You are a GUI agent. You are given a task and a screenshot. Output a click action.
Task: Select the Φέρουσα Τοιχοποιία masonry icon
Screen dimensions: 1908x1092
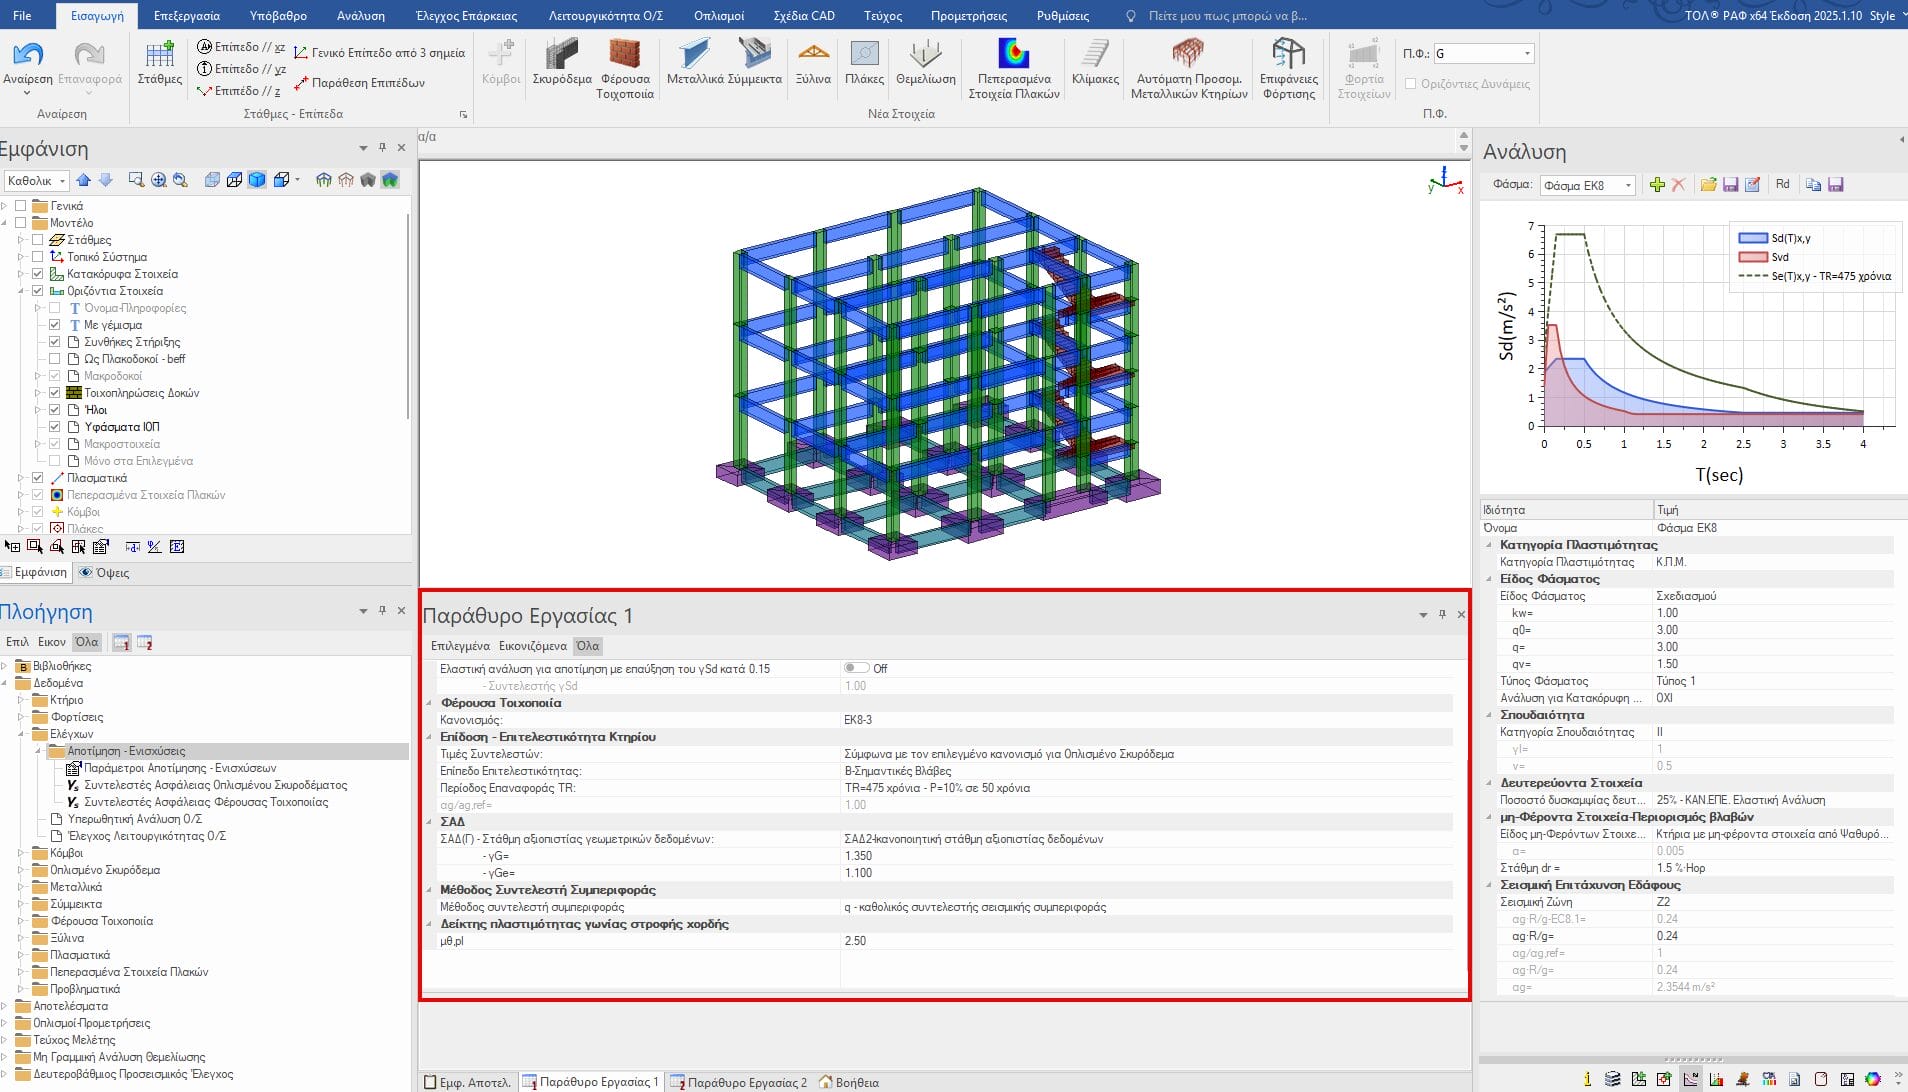pyautogui.click(x=624, y=55)
